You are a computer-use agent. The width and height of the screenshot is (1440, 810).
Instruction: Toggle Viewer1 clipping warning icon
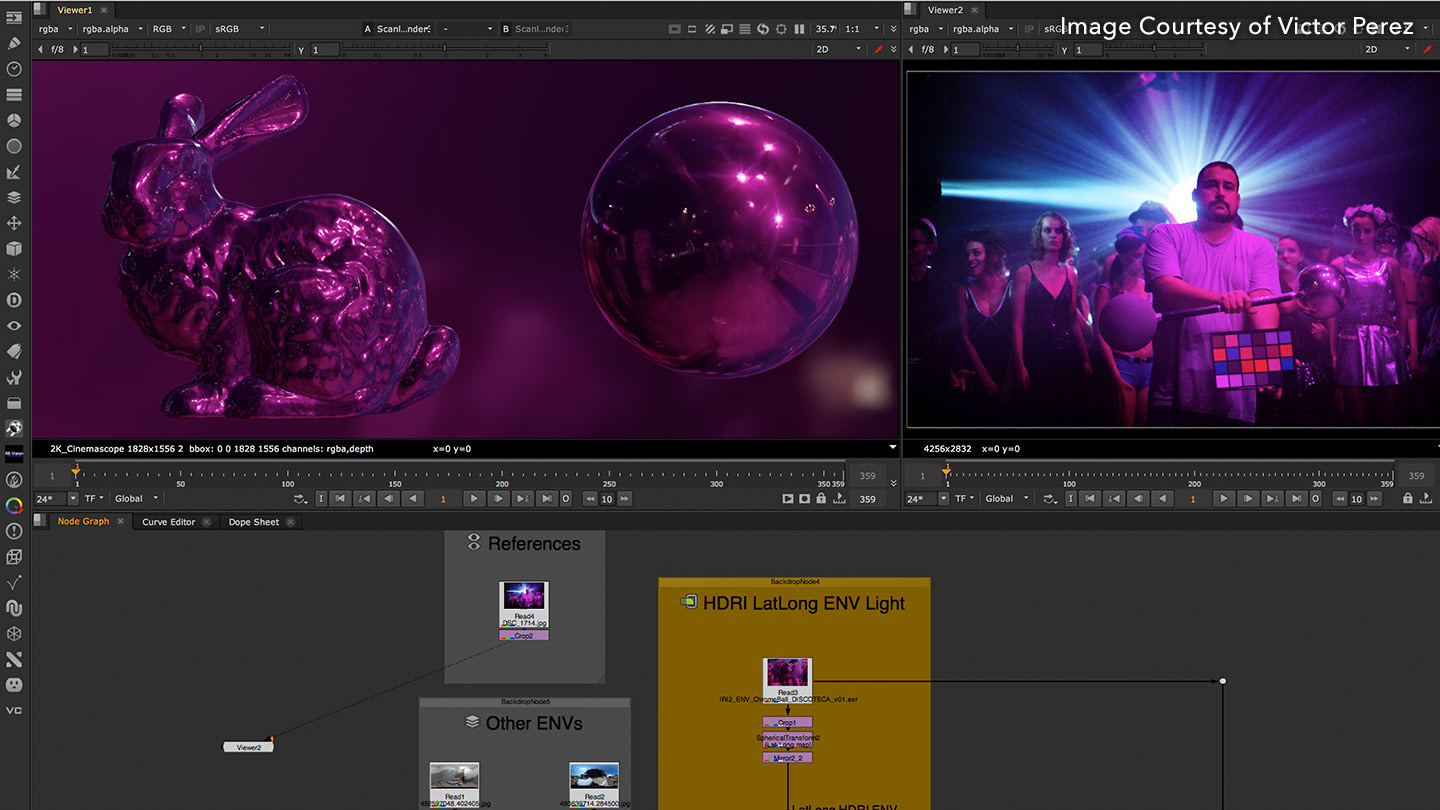click(x=674, y=29)
